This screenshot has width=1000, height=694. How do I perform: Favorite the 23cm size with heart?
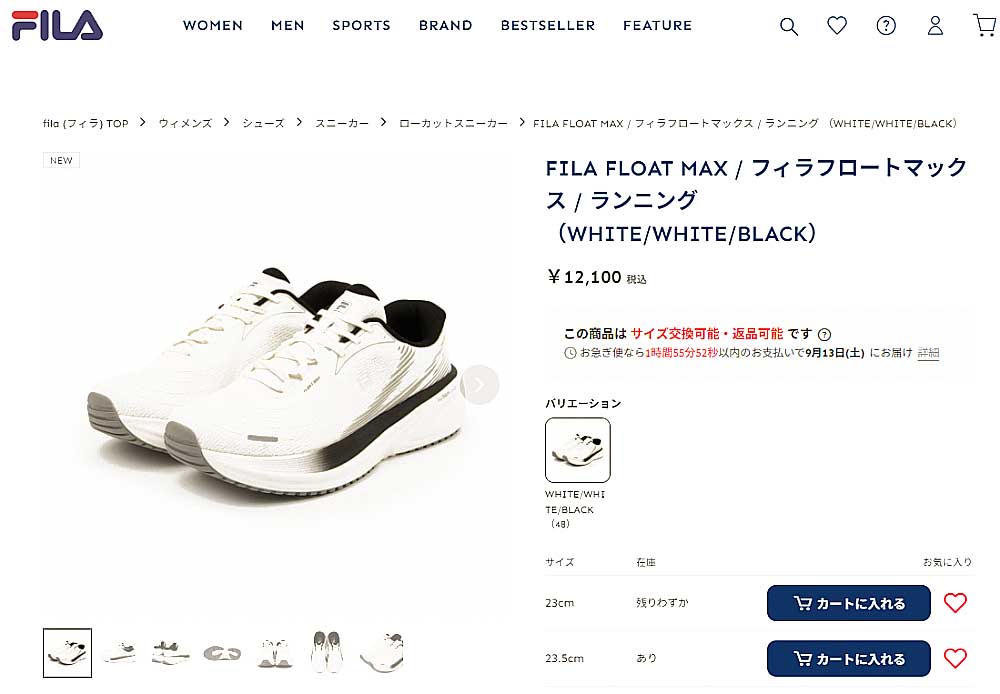click(955, 603)
